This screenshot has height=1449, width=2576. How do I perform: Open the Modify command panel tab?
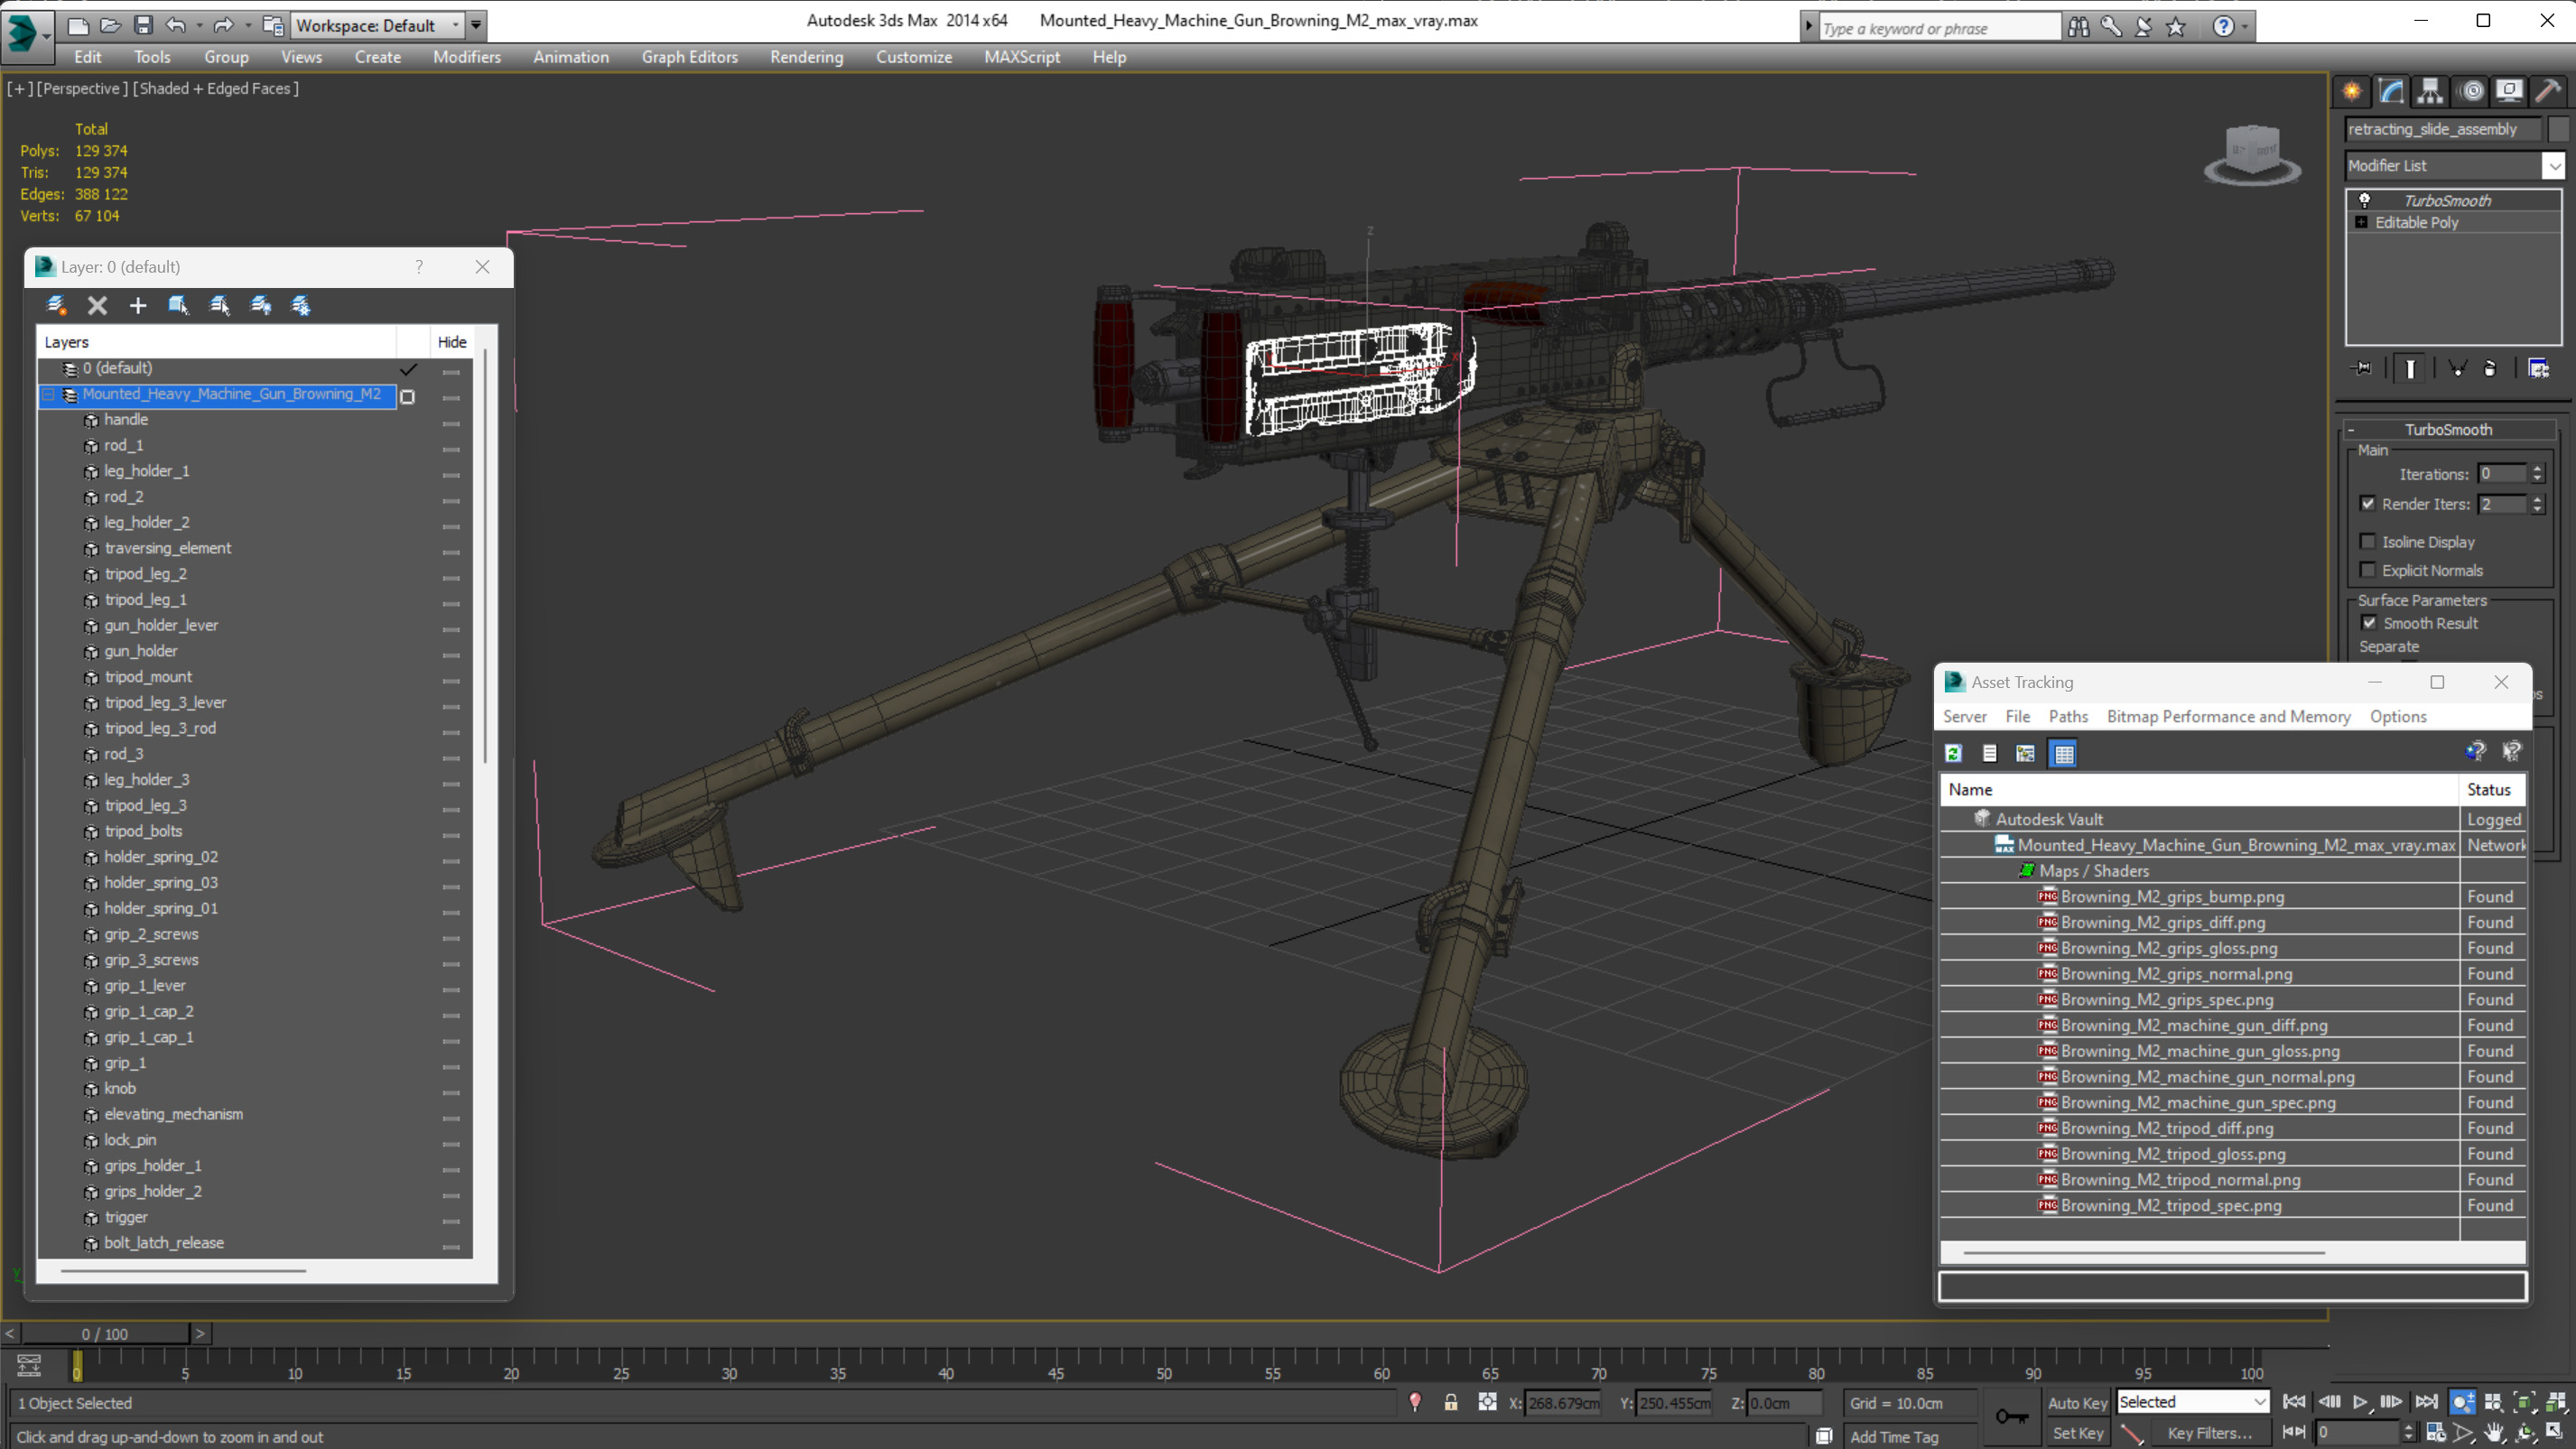2391,92
